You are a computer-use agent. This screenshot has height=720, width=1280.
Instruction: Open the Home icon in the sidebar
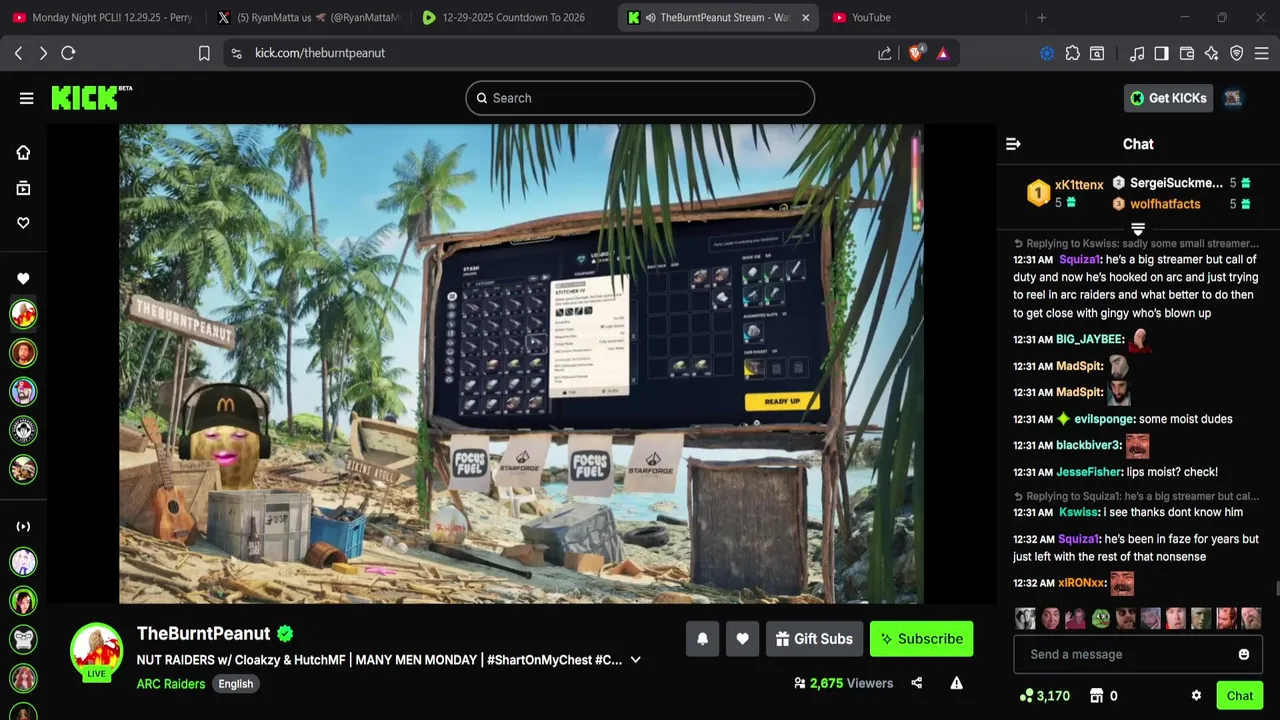pyautogui.click(x=23, y=152)
